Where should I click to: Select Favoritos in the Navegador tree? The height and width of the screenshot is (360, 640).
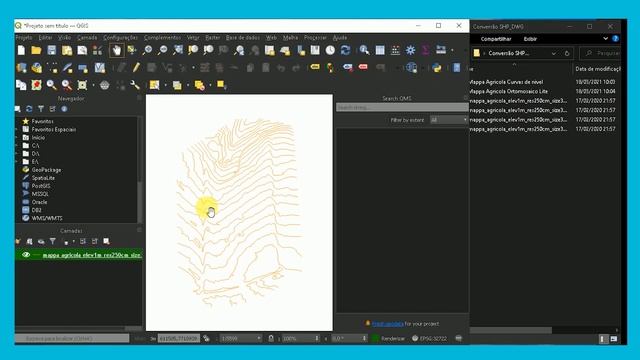(x=42, y=121)
